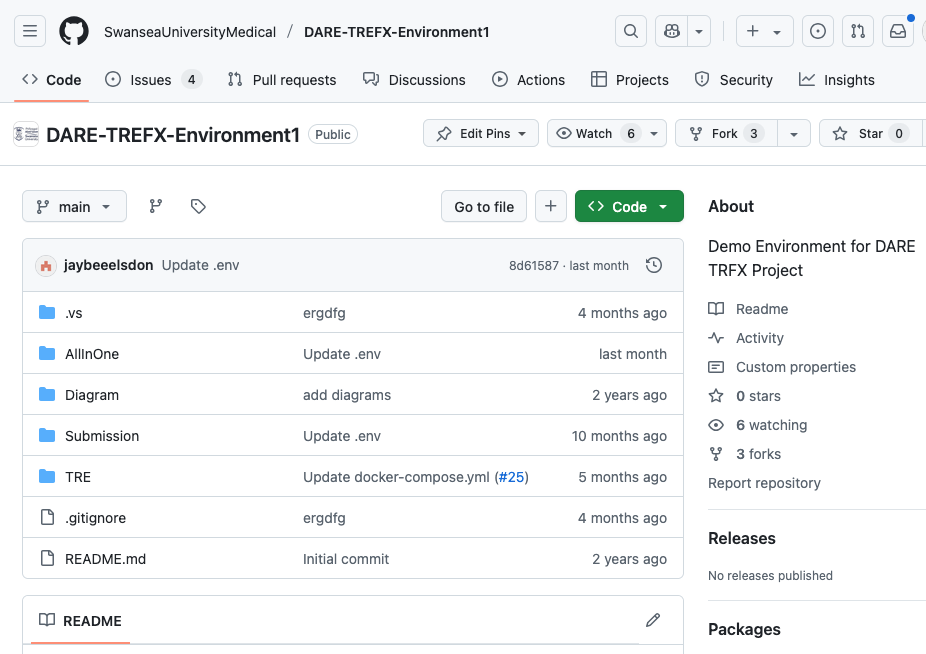View commit history clock icon
This screenshot has width=926, height=654.
click(654, 265)
